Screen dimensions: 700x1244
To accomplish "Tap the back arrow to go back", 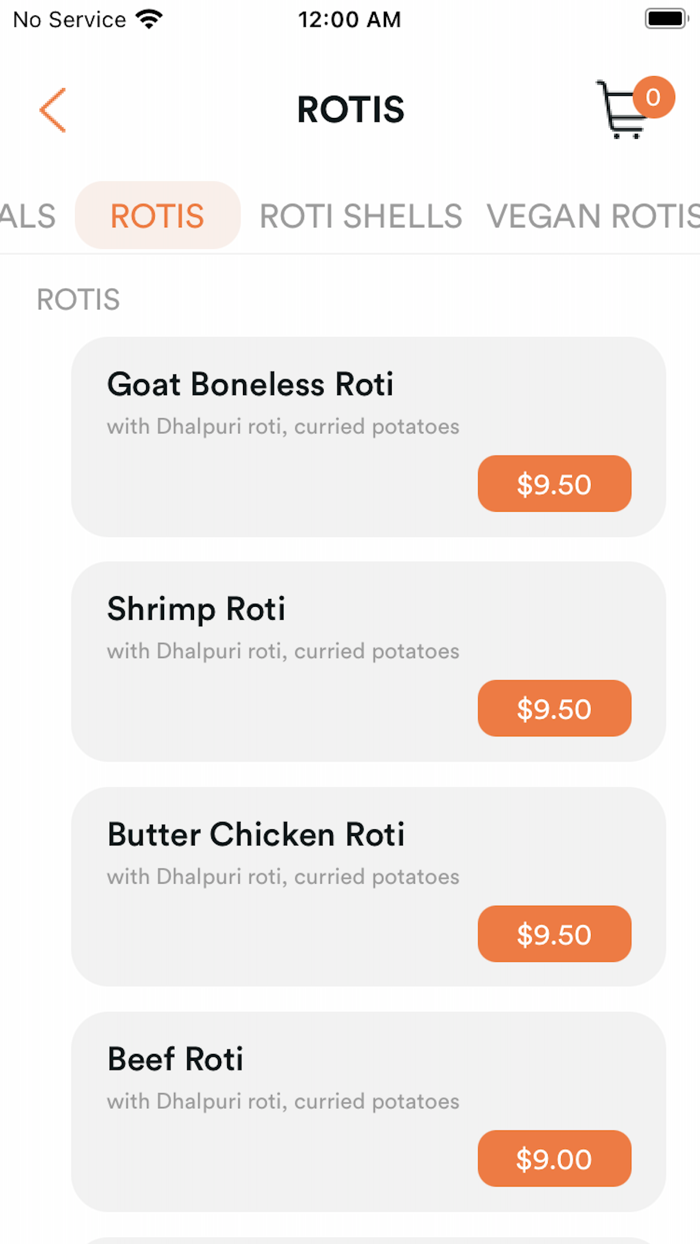I will (52, 110).
